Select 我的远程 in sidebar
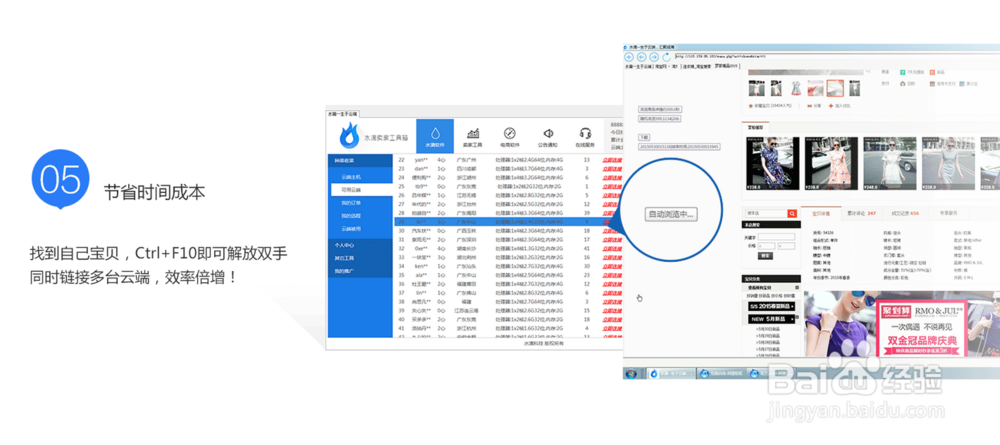 click(351, 215)
